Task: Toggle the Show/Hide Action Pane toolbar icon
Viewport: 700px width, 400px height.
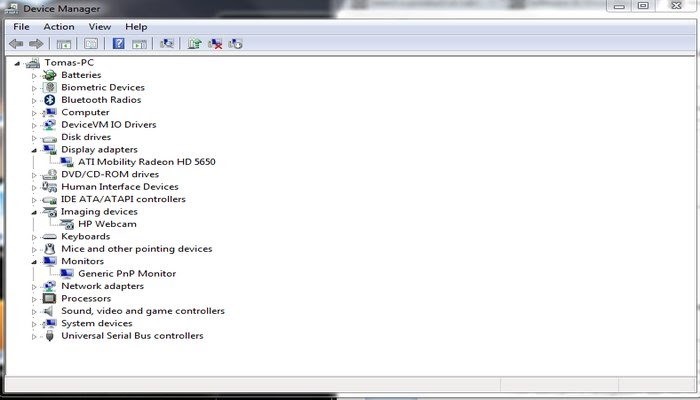Action: [139, 44]
